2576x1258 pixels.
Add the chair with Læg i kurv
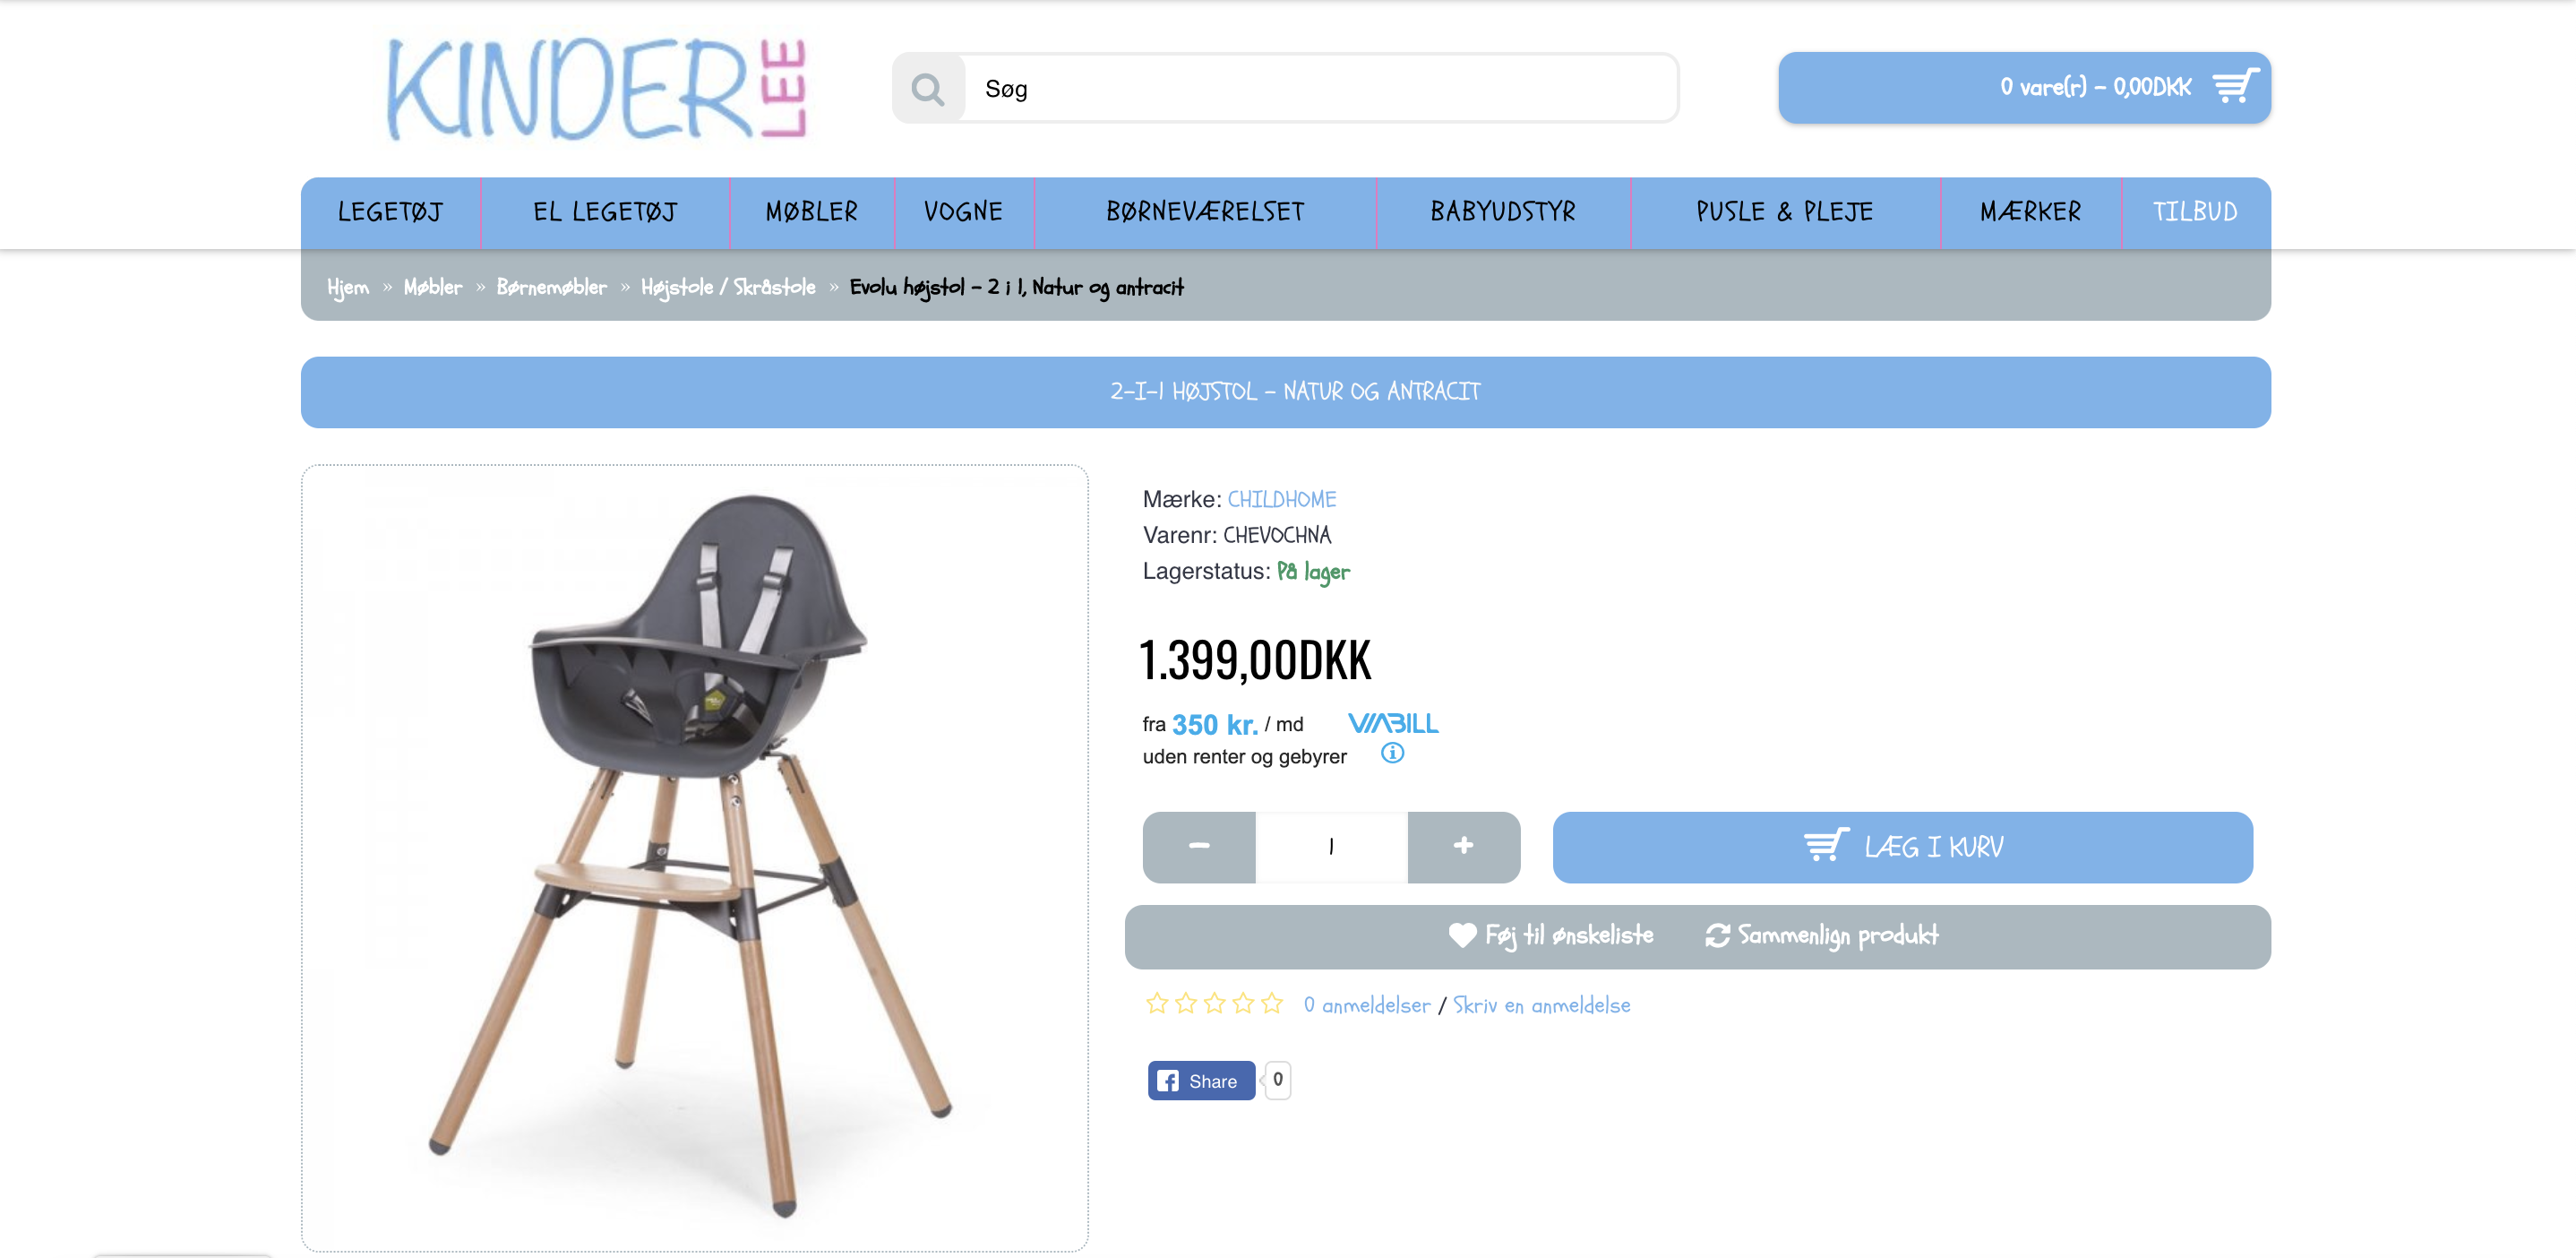pos(1902,847)
